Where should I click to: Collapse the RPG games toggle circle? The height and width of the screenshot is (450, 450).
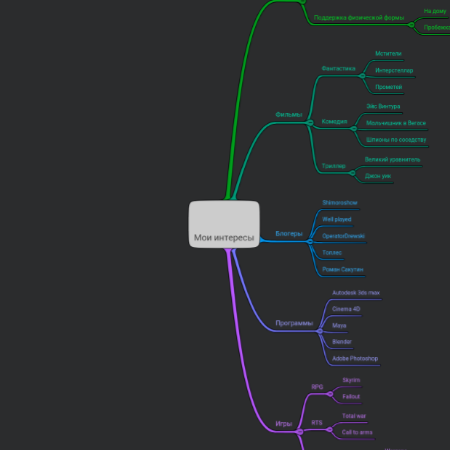(330, 394)
